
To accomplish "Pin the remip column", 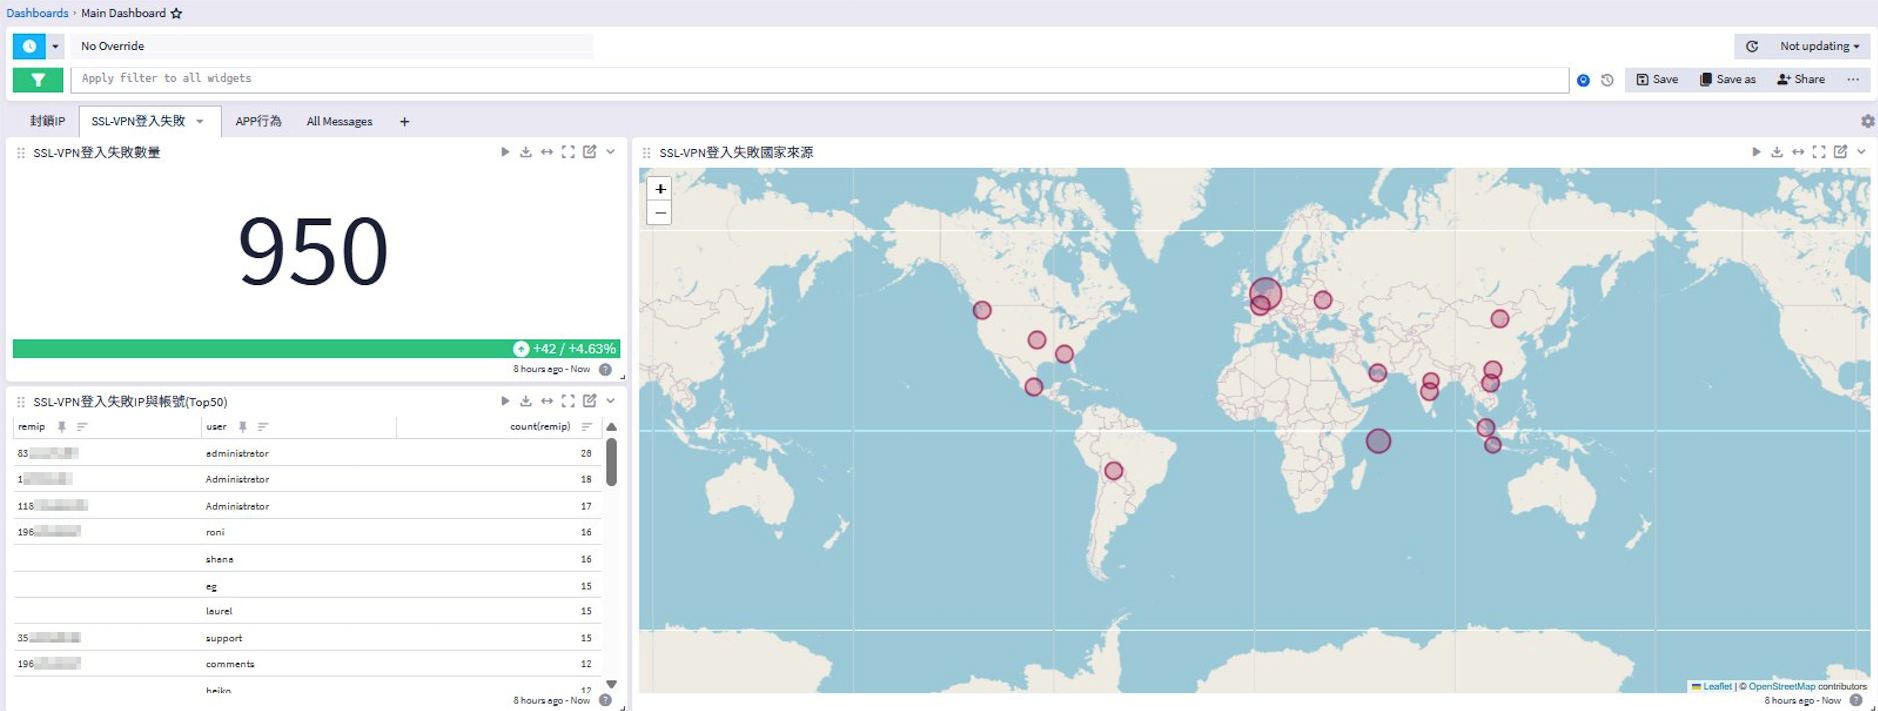I will click(x=62, y=427).
